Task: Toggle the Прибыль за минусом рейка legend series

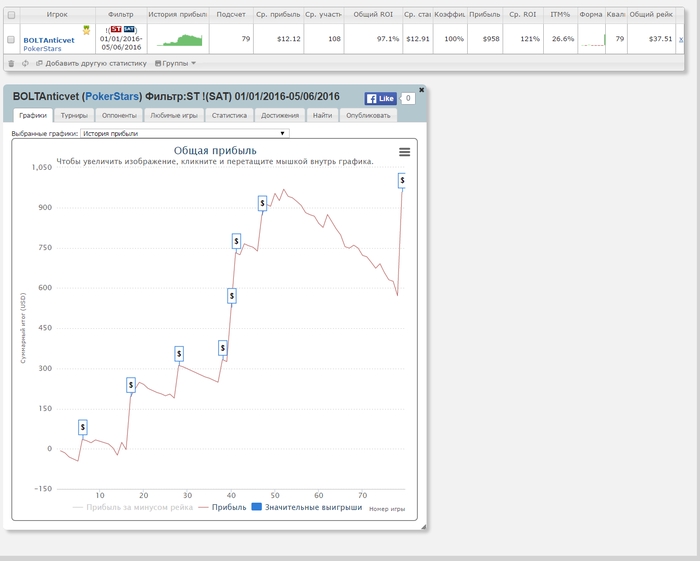Action: coord(133,507)
